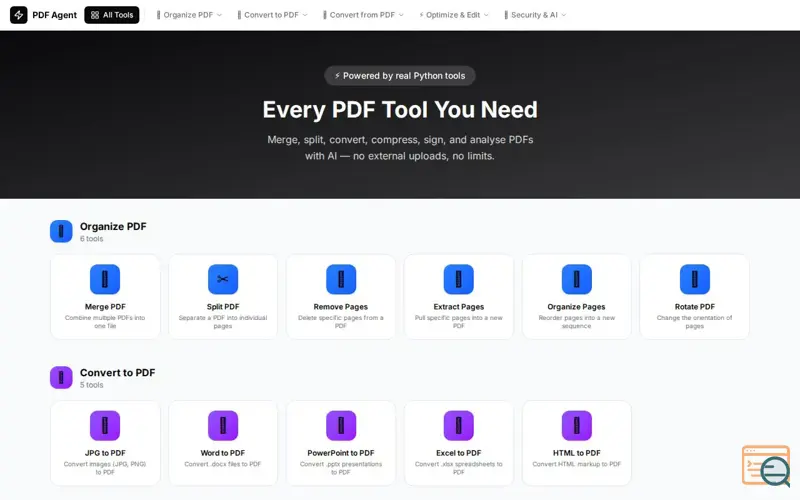
Task: Click the Organize PDF section icon
Action: tap(61, 231)
